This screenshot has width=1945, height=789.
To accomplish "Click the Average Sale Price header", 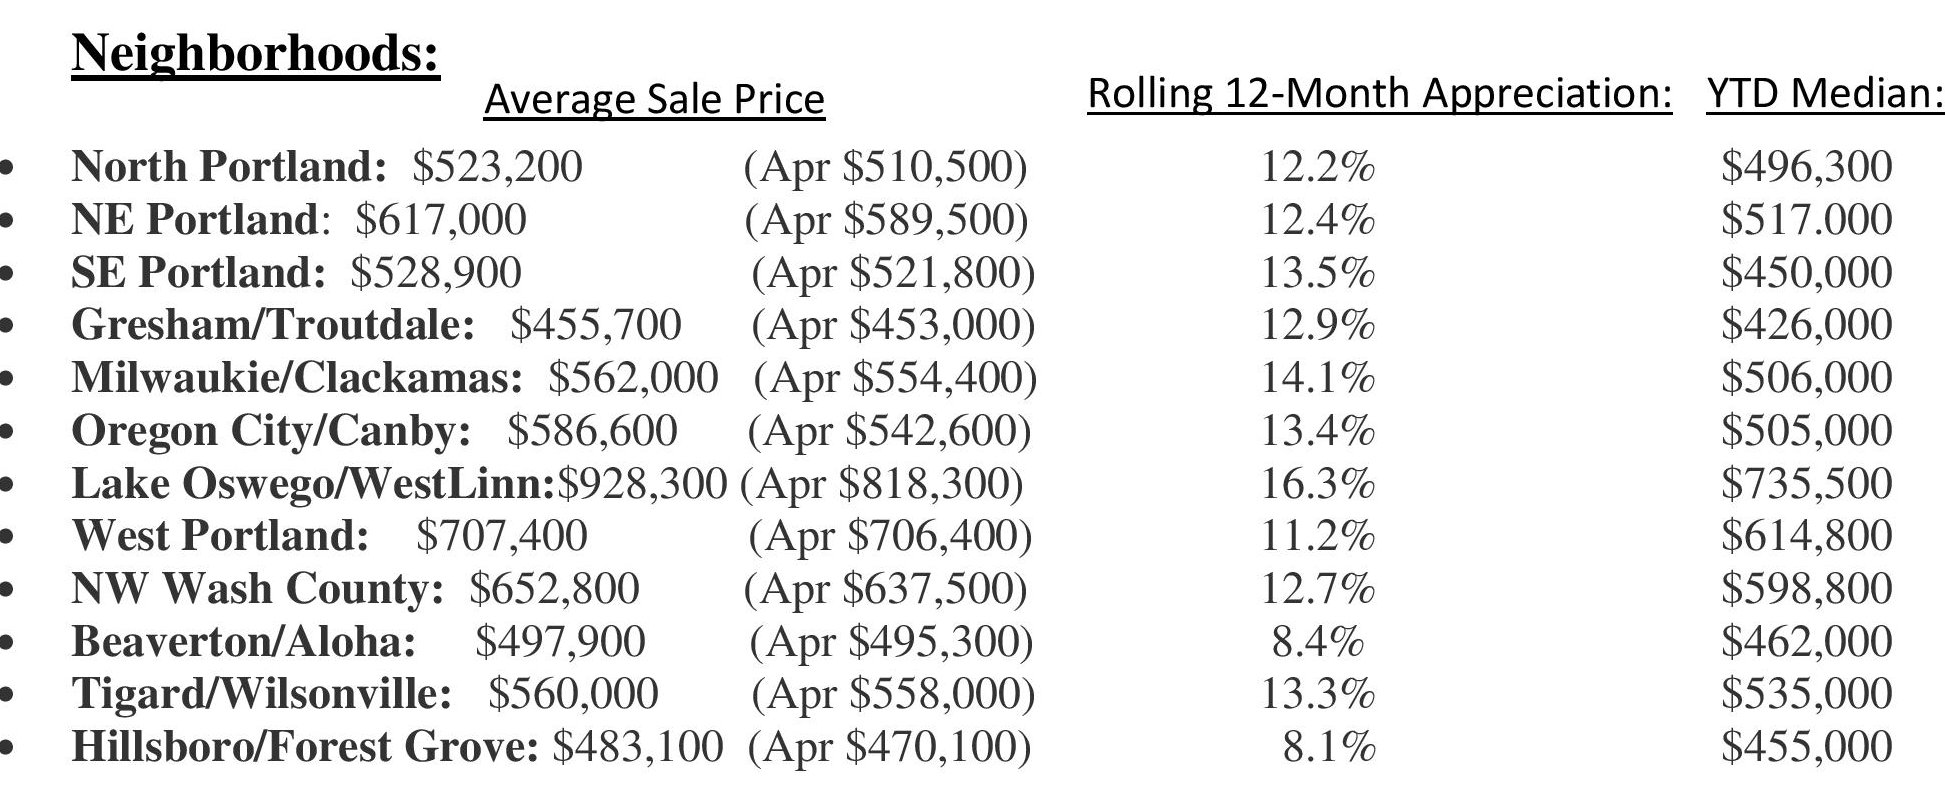I will 654,99.
